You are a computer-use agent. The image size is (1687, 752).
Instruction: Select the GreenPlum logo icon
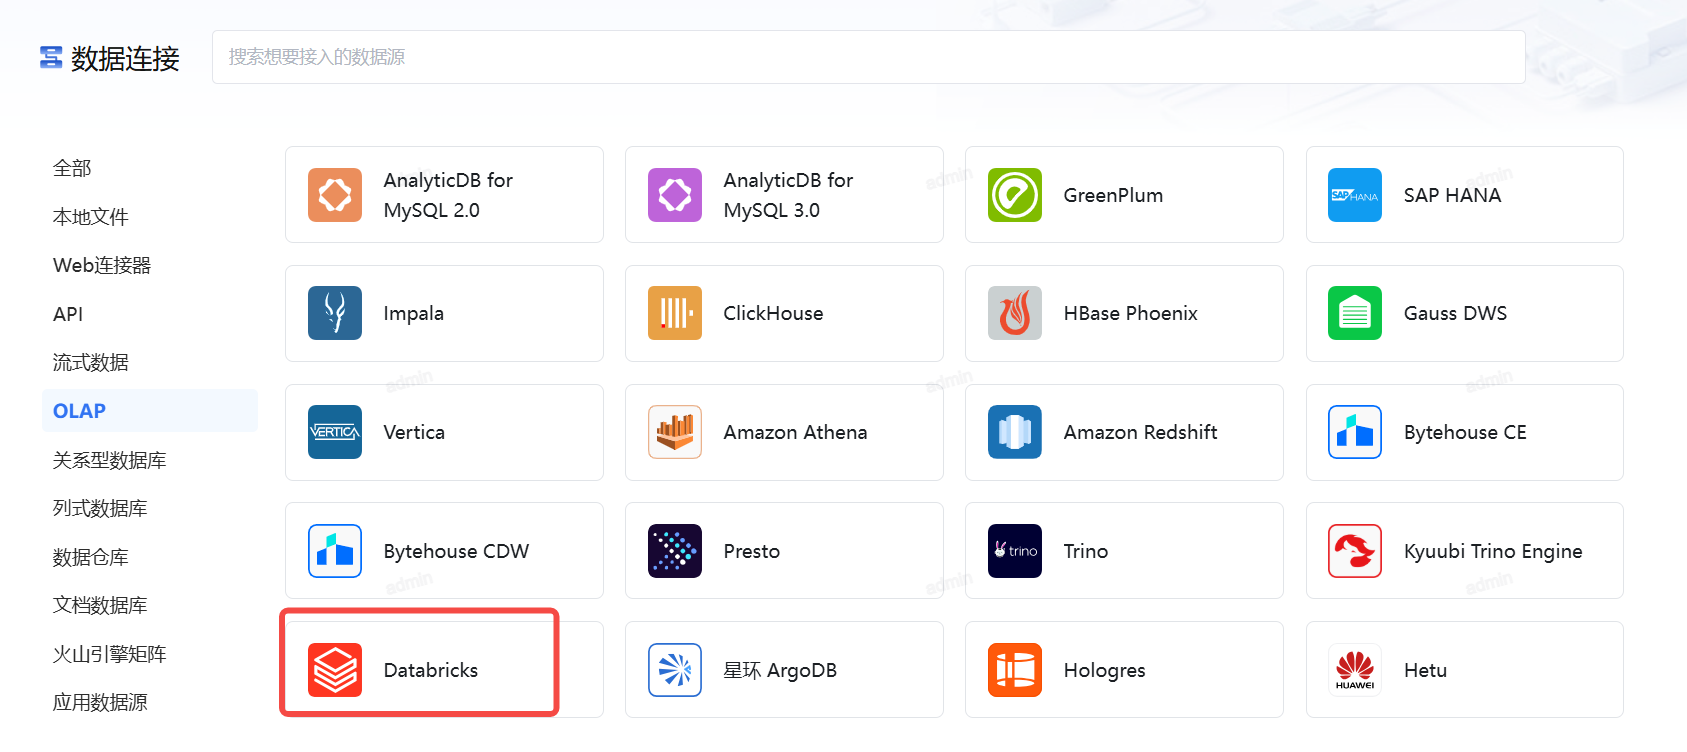click(x=1015, y=195)
